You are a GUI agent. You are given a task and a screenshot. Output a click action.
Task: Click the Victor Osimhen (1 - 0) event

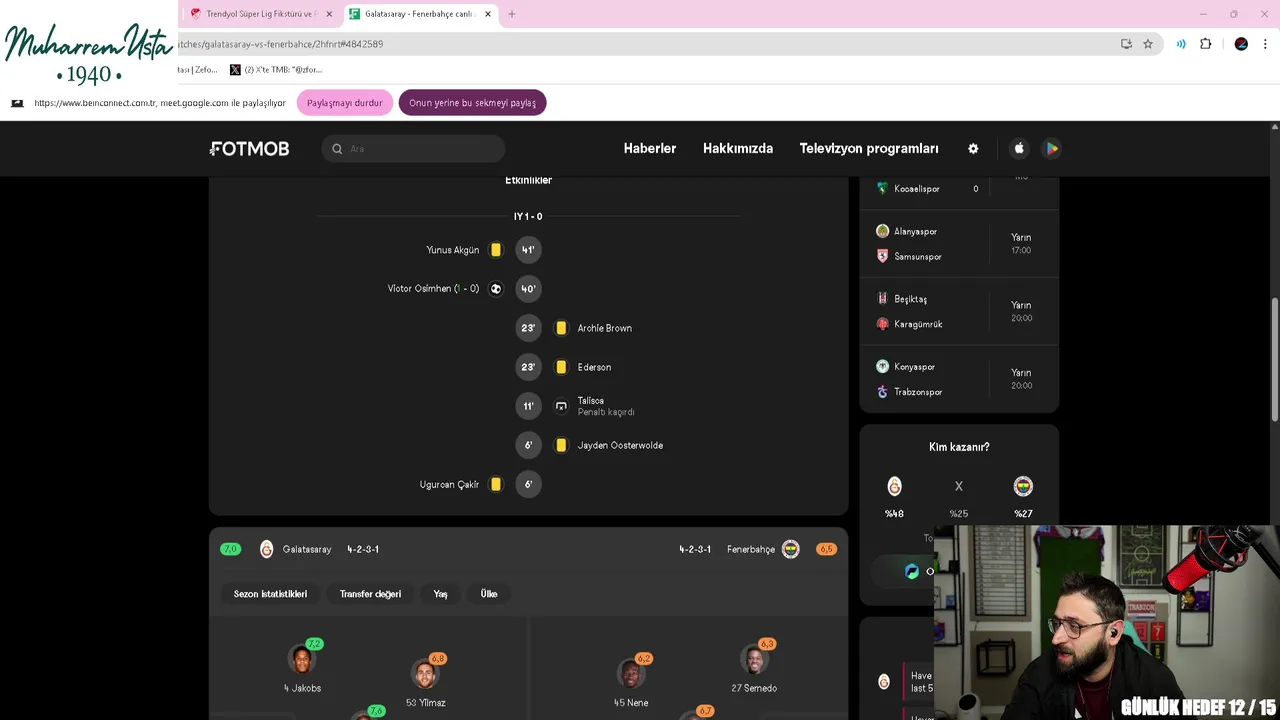[x=433, y=289]
